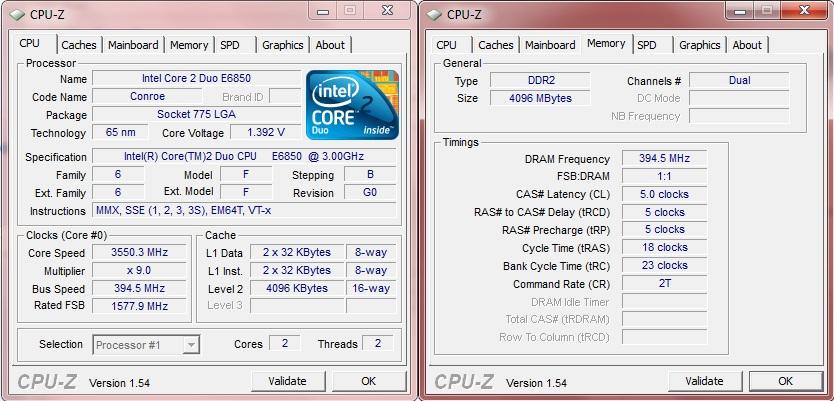Click the Technology value 65 nm
The image size is (834, 401).
point(120,132)
